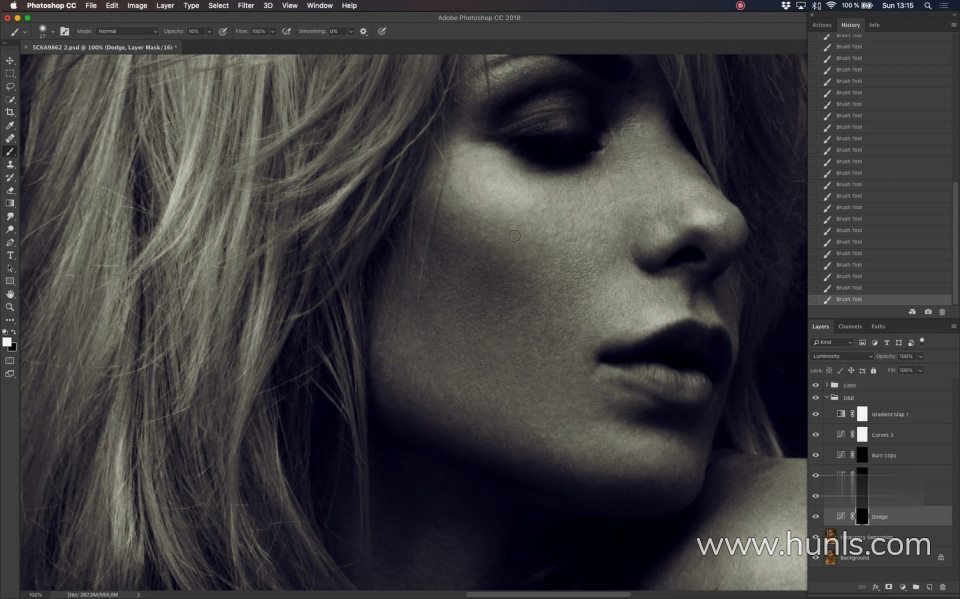
Task: Open the Filter menu
Action: pos(245,6)
